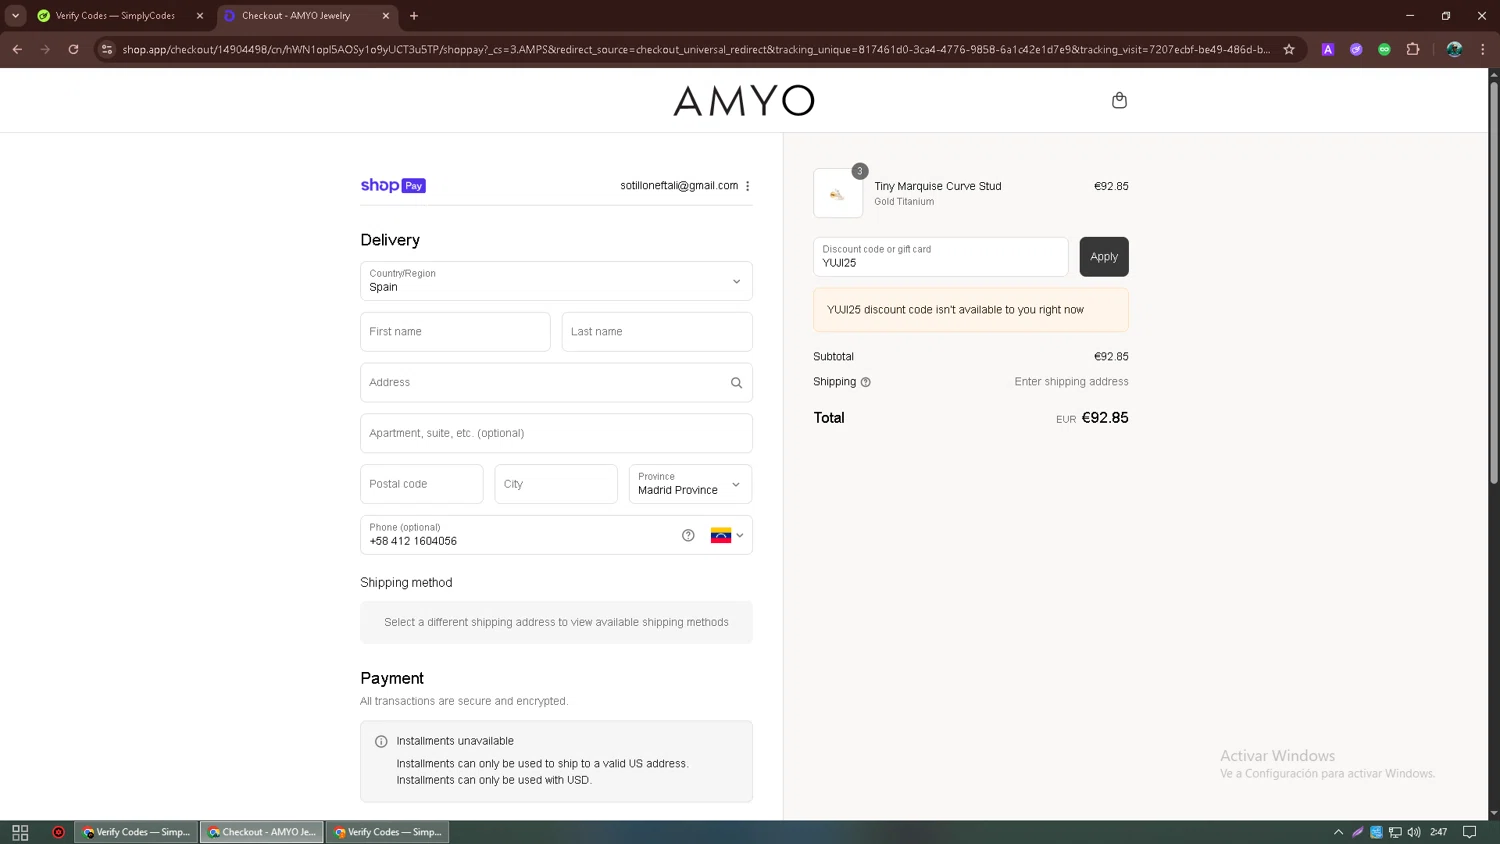Open the shopping bag cart icon
Viewport: 1500px width, 844px height.
[1119, 100]
